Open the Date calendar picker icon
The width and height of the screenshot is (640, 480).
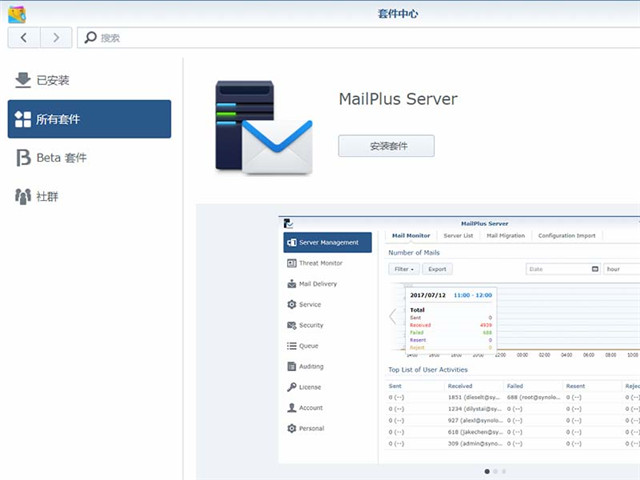click(595, 269)
